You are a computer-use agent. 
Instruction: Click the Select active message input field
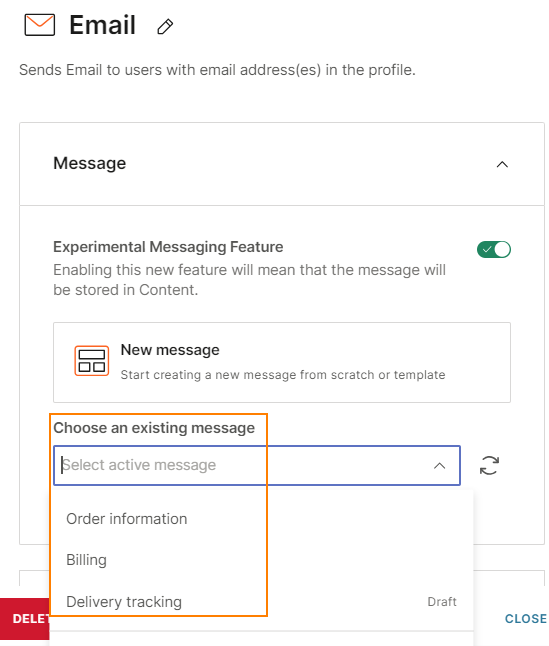tap(257, 466)
